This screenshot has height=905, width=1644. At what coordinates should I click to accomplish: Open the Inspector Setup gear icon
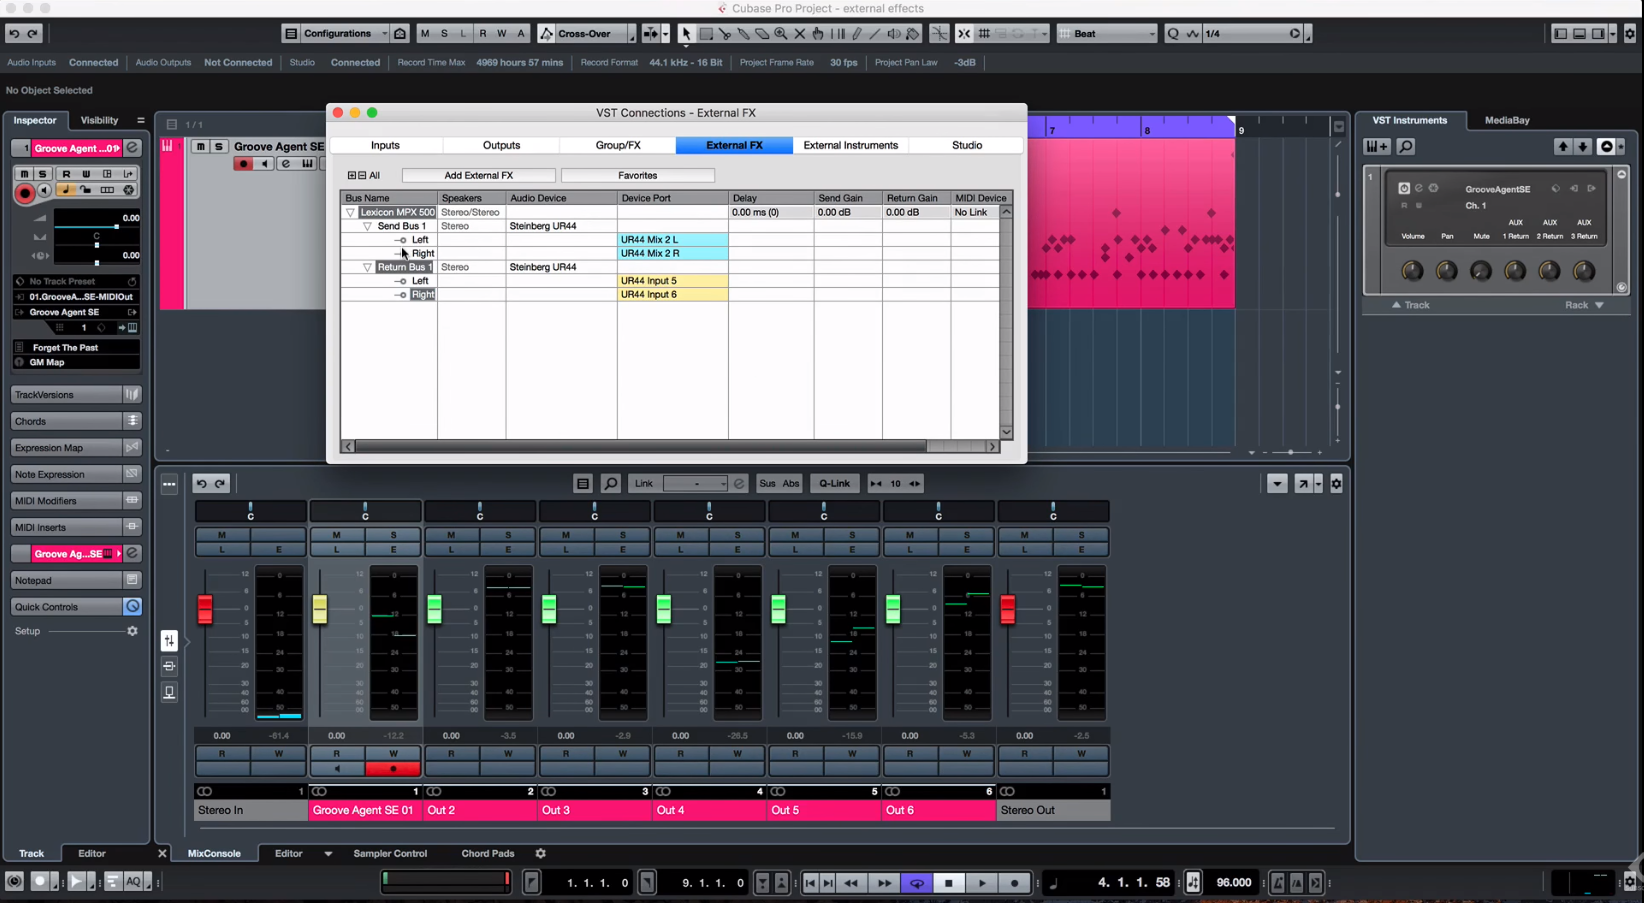pos(132,632)
